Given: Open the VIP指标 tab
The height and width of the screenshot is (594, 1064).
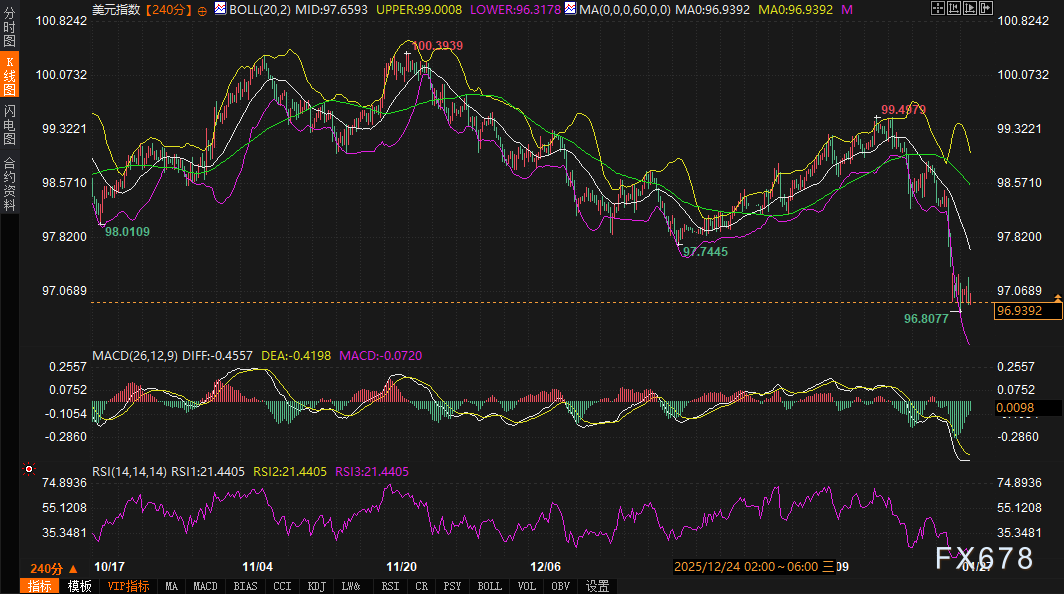Looking at the screenshot, I should 128,586.
